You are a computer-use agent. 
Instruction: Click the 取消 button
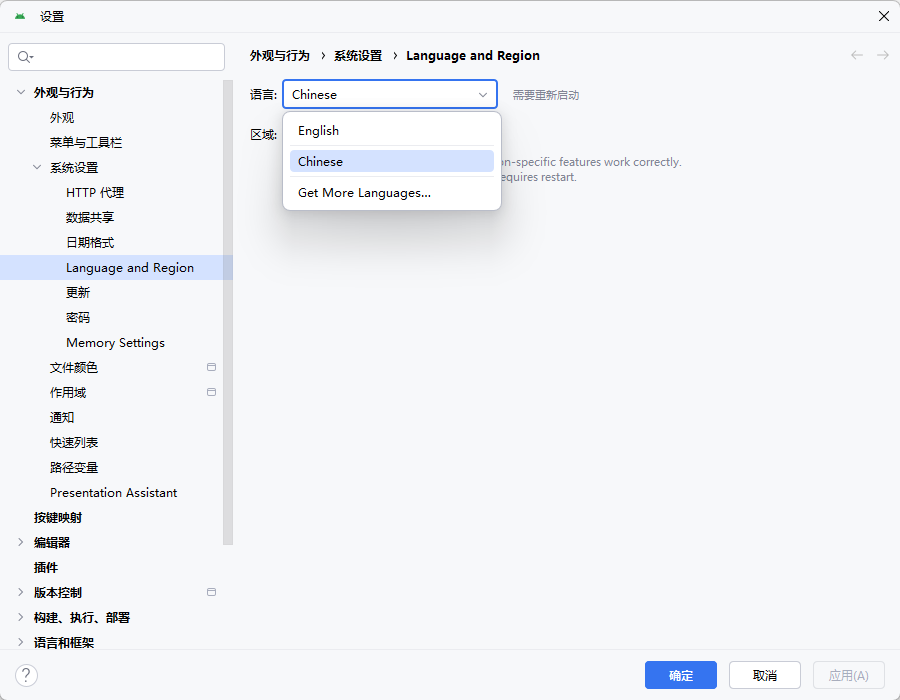coord(764,675)
